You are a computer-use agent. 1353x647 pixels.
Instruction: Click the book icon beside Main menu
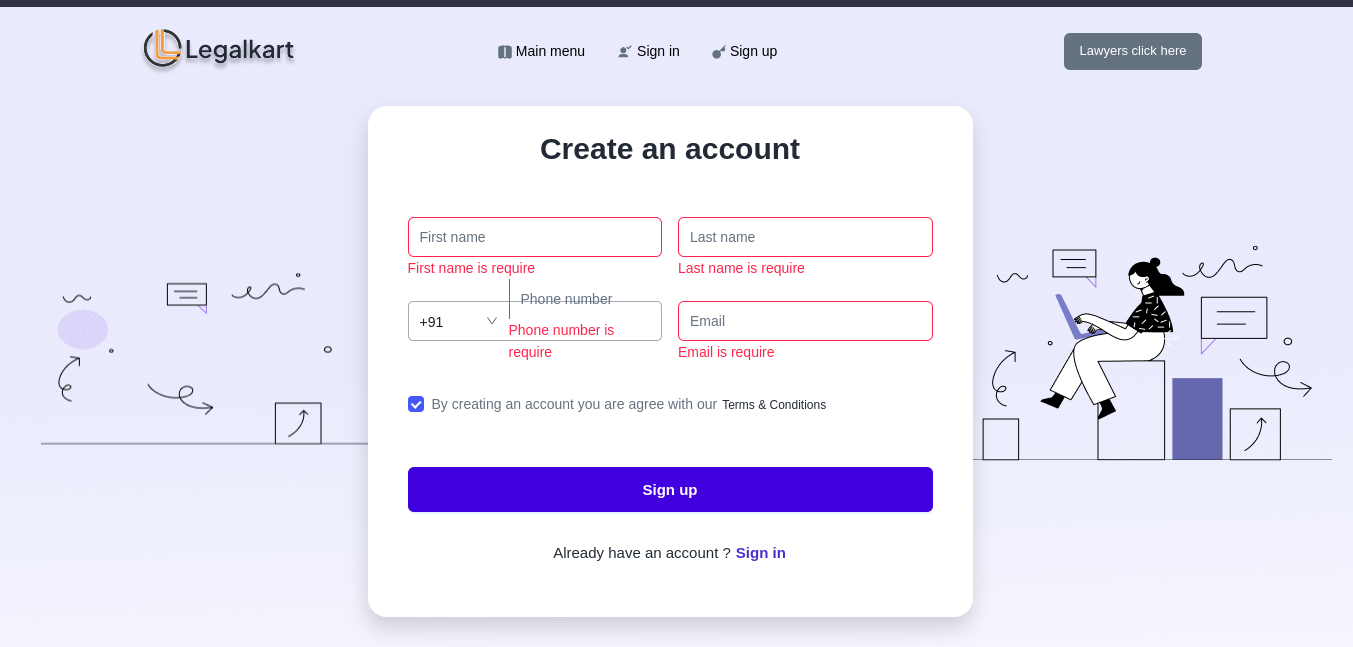pos(505,52)
